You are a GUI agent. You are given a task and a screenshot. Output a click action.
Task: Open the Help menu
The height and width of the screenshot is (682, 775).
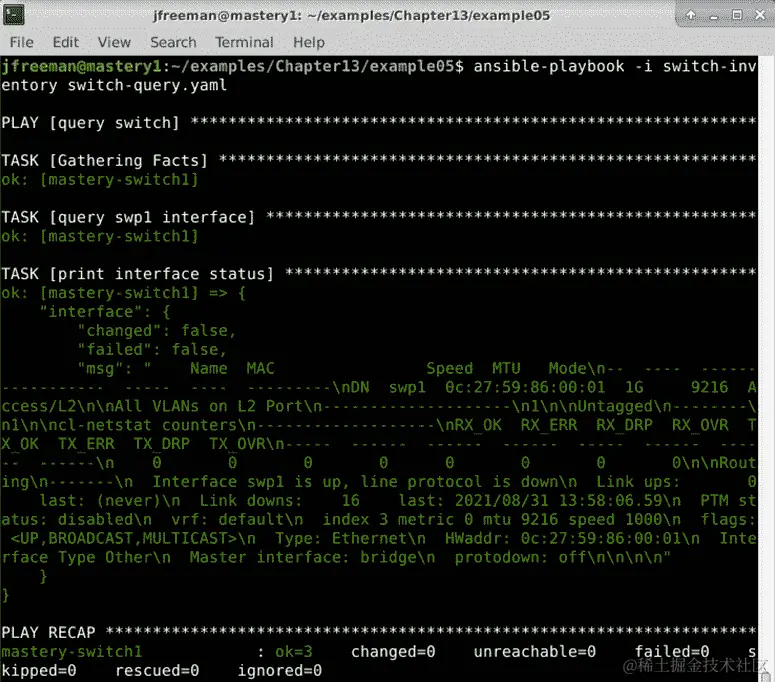click(x=309, y=43)
